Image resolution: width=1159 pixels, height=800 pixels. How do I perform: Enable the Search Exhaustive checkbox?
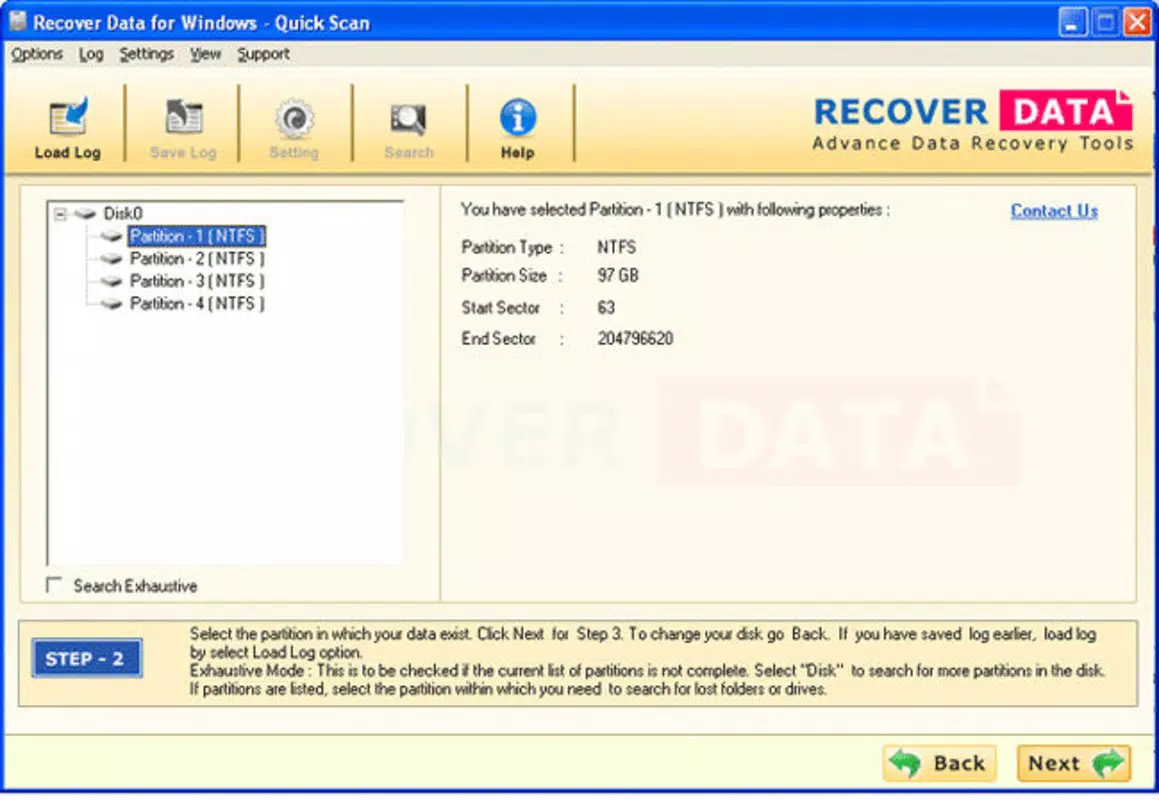[54, 585]
